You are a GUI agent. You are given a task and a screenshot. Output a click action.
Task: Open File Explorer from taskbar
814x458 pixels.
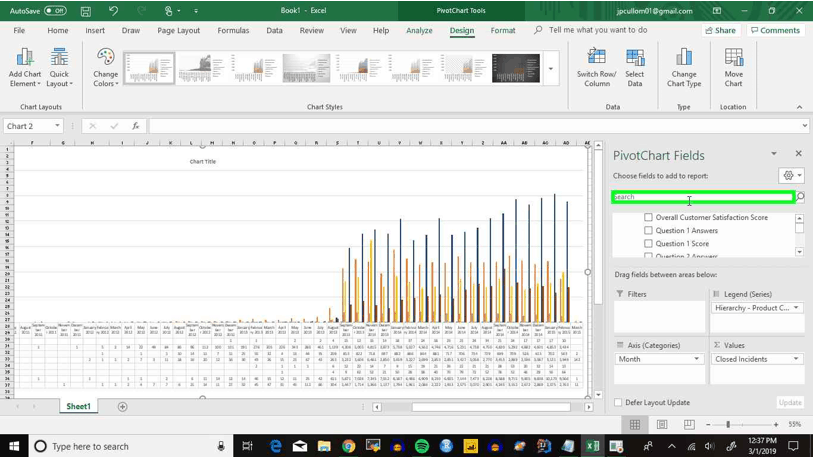[324, 446]
